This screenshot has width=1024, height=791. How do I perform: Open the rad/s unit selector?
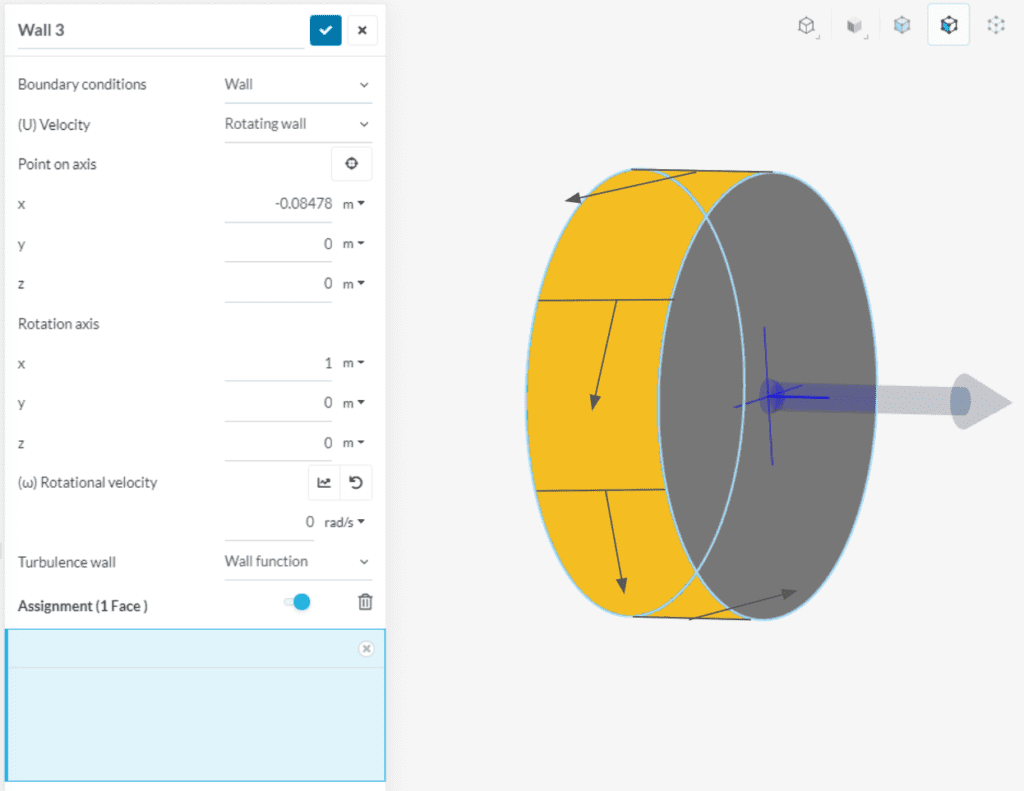[345, 521]
